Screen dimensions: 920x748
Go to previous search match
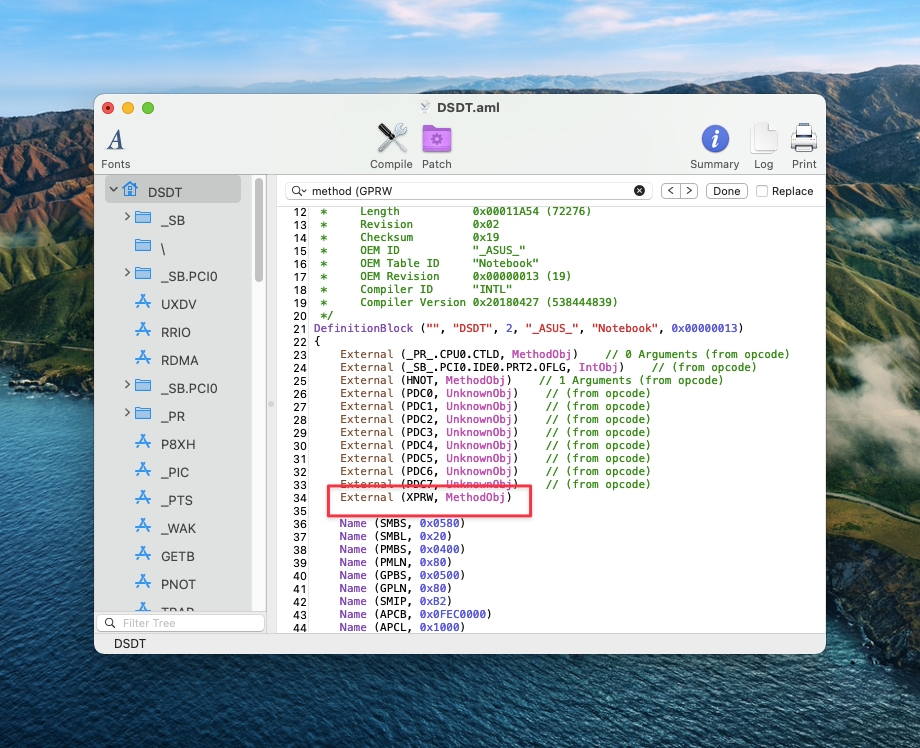671,191
